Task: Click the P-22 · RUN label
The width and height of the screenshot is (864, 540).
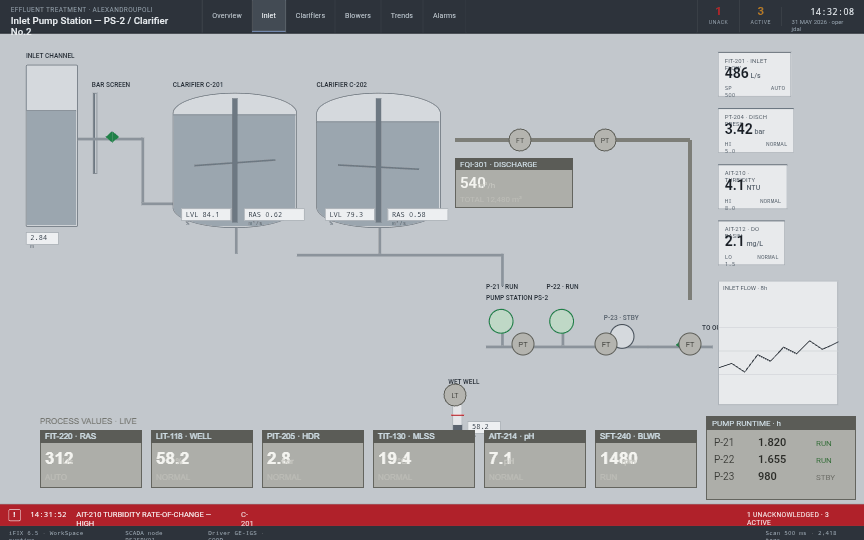Action: [x=563, y=287]
